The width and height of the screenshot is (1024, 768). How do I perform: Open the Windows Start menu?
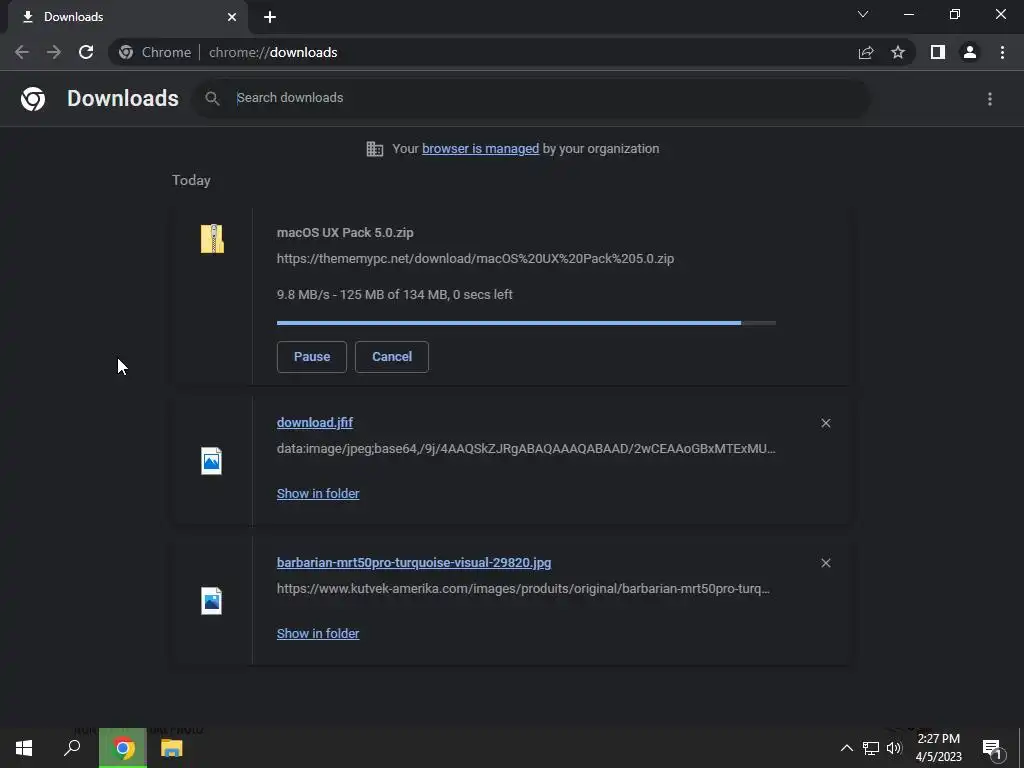(24, 748)
